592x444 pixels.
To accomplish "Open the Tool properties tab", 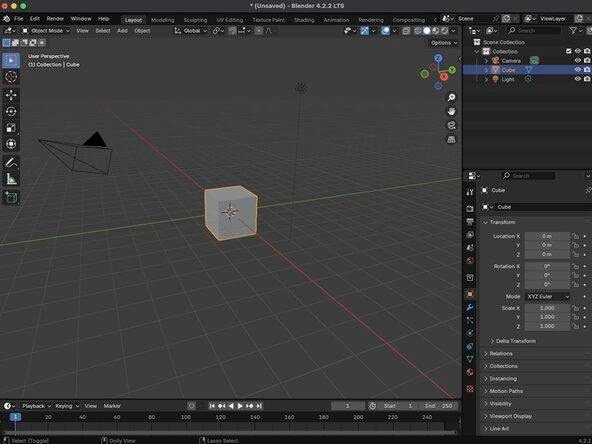I will coord(470,192).
